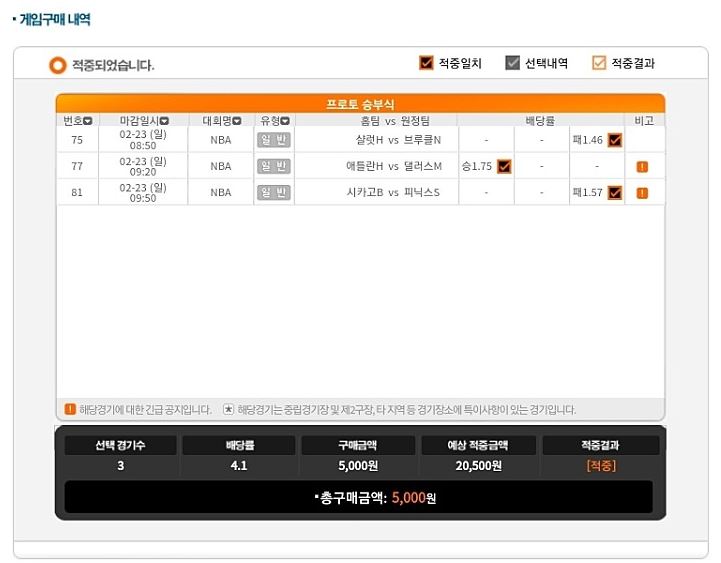Screen dimensions: 721x563
Task: Click the 일반 type badge for game 81
Action: pos(274,192)
